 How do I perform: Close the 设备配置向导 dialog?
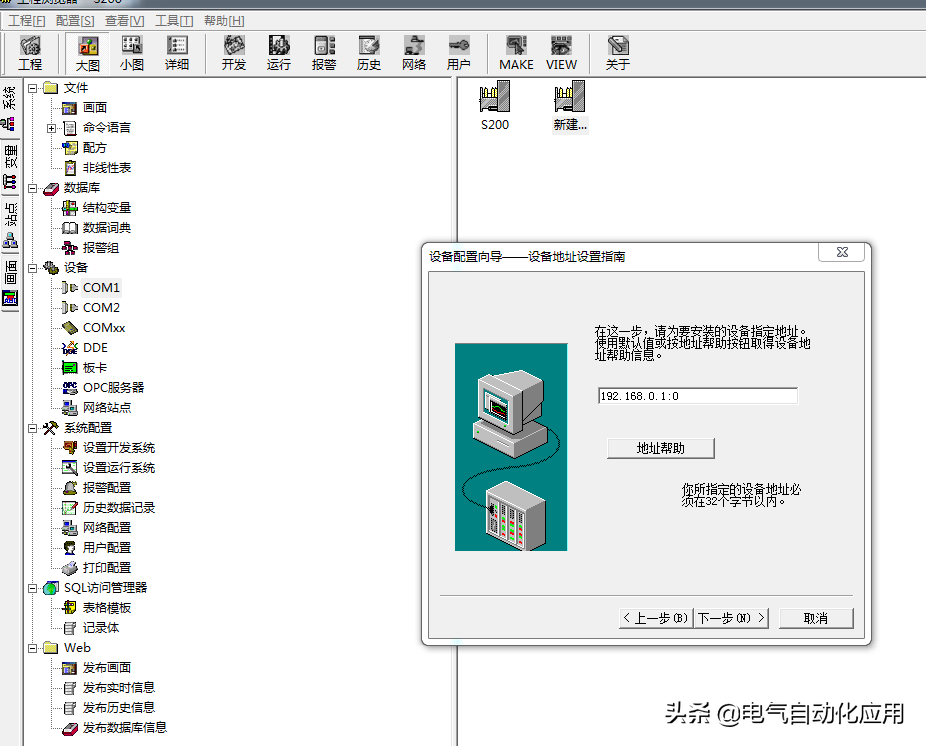click(842, 252)
